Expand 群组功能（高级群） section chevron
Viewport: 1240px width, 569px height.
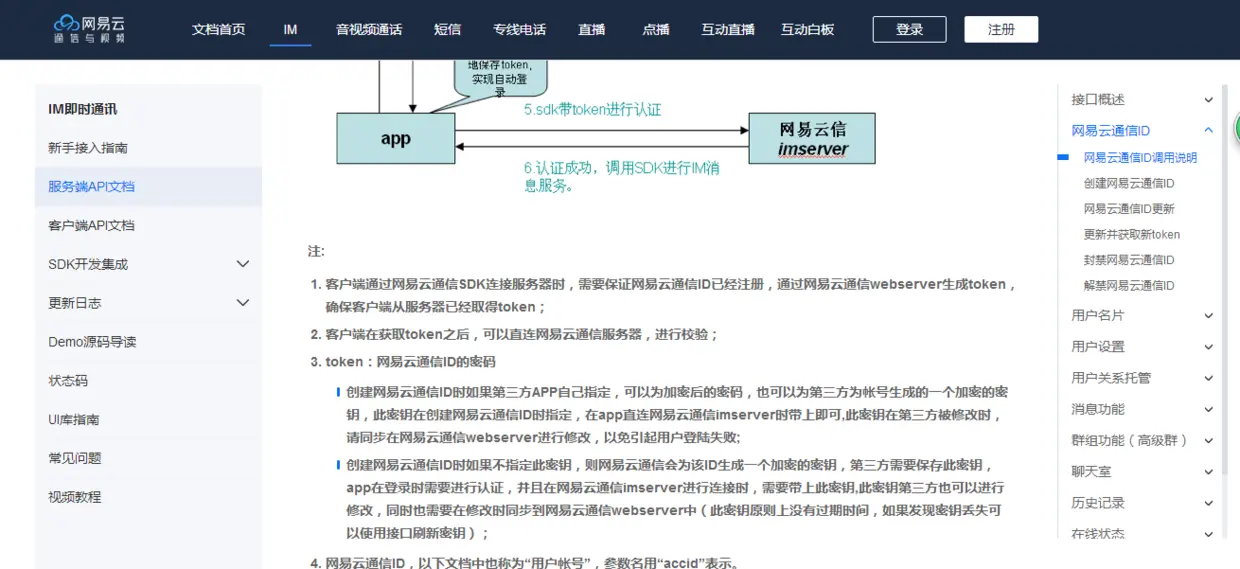click(x=1209, y=441)
